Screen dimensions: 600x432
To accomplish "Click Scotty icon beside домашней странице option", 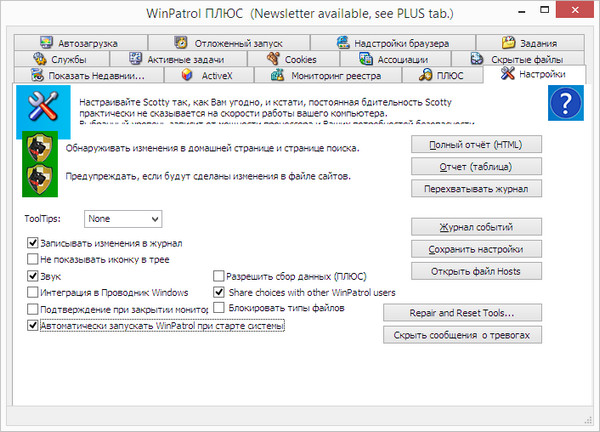I will pos(40,148).
